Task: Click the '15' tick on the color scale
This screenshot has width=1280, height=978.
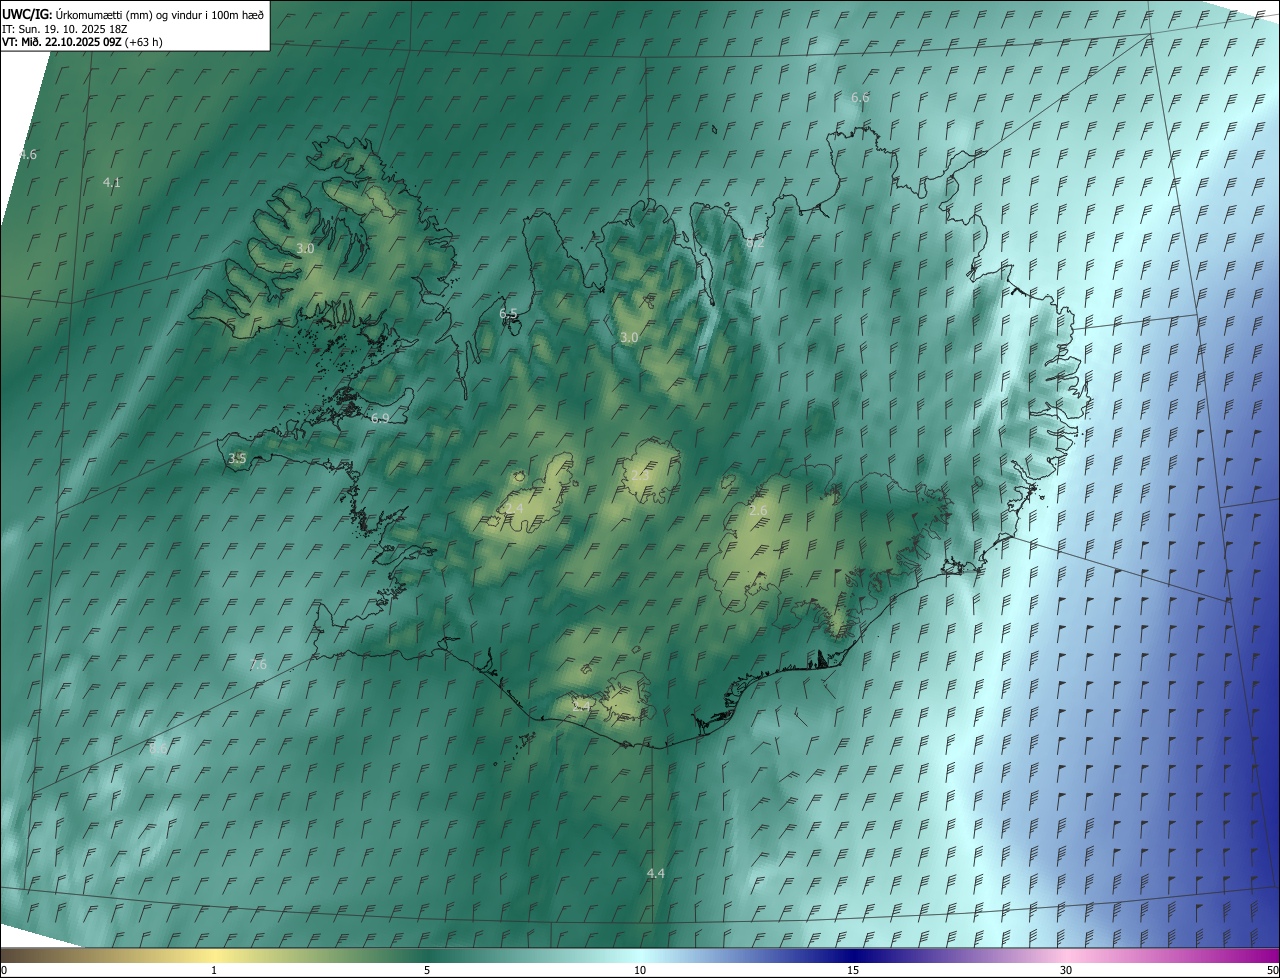Action: [x=853, y=970]
